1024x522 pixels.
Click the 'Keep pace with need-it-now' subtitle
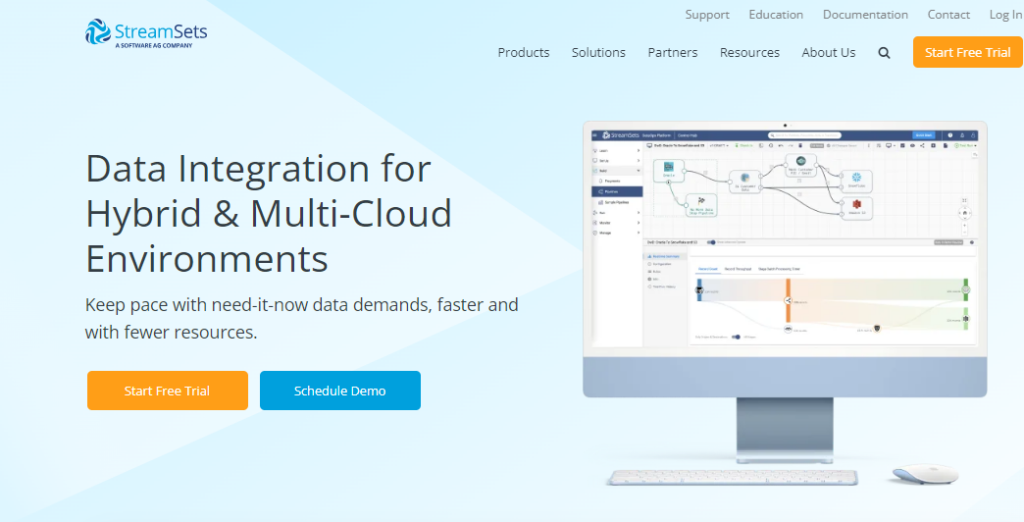[x=302, y=318]
